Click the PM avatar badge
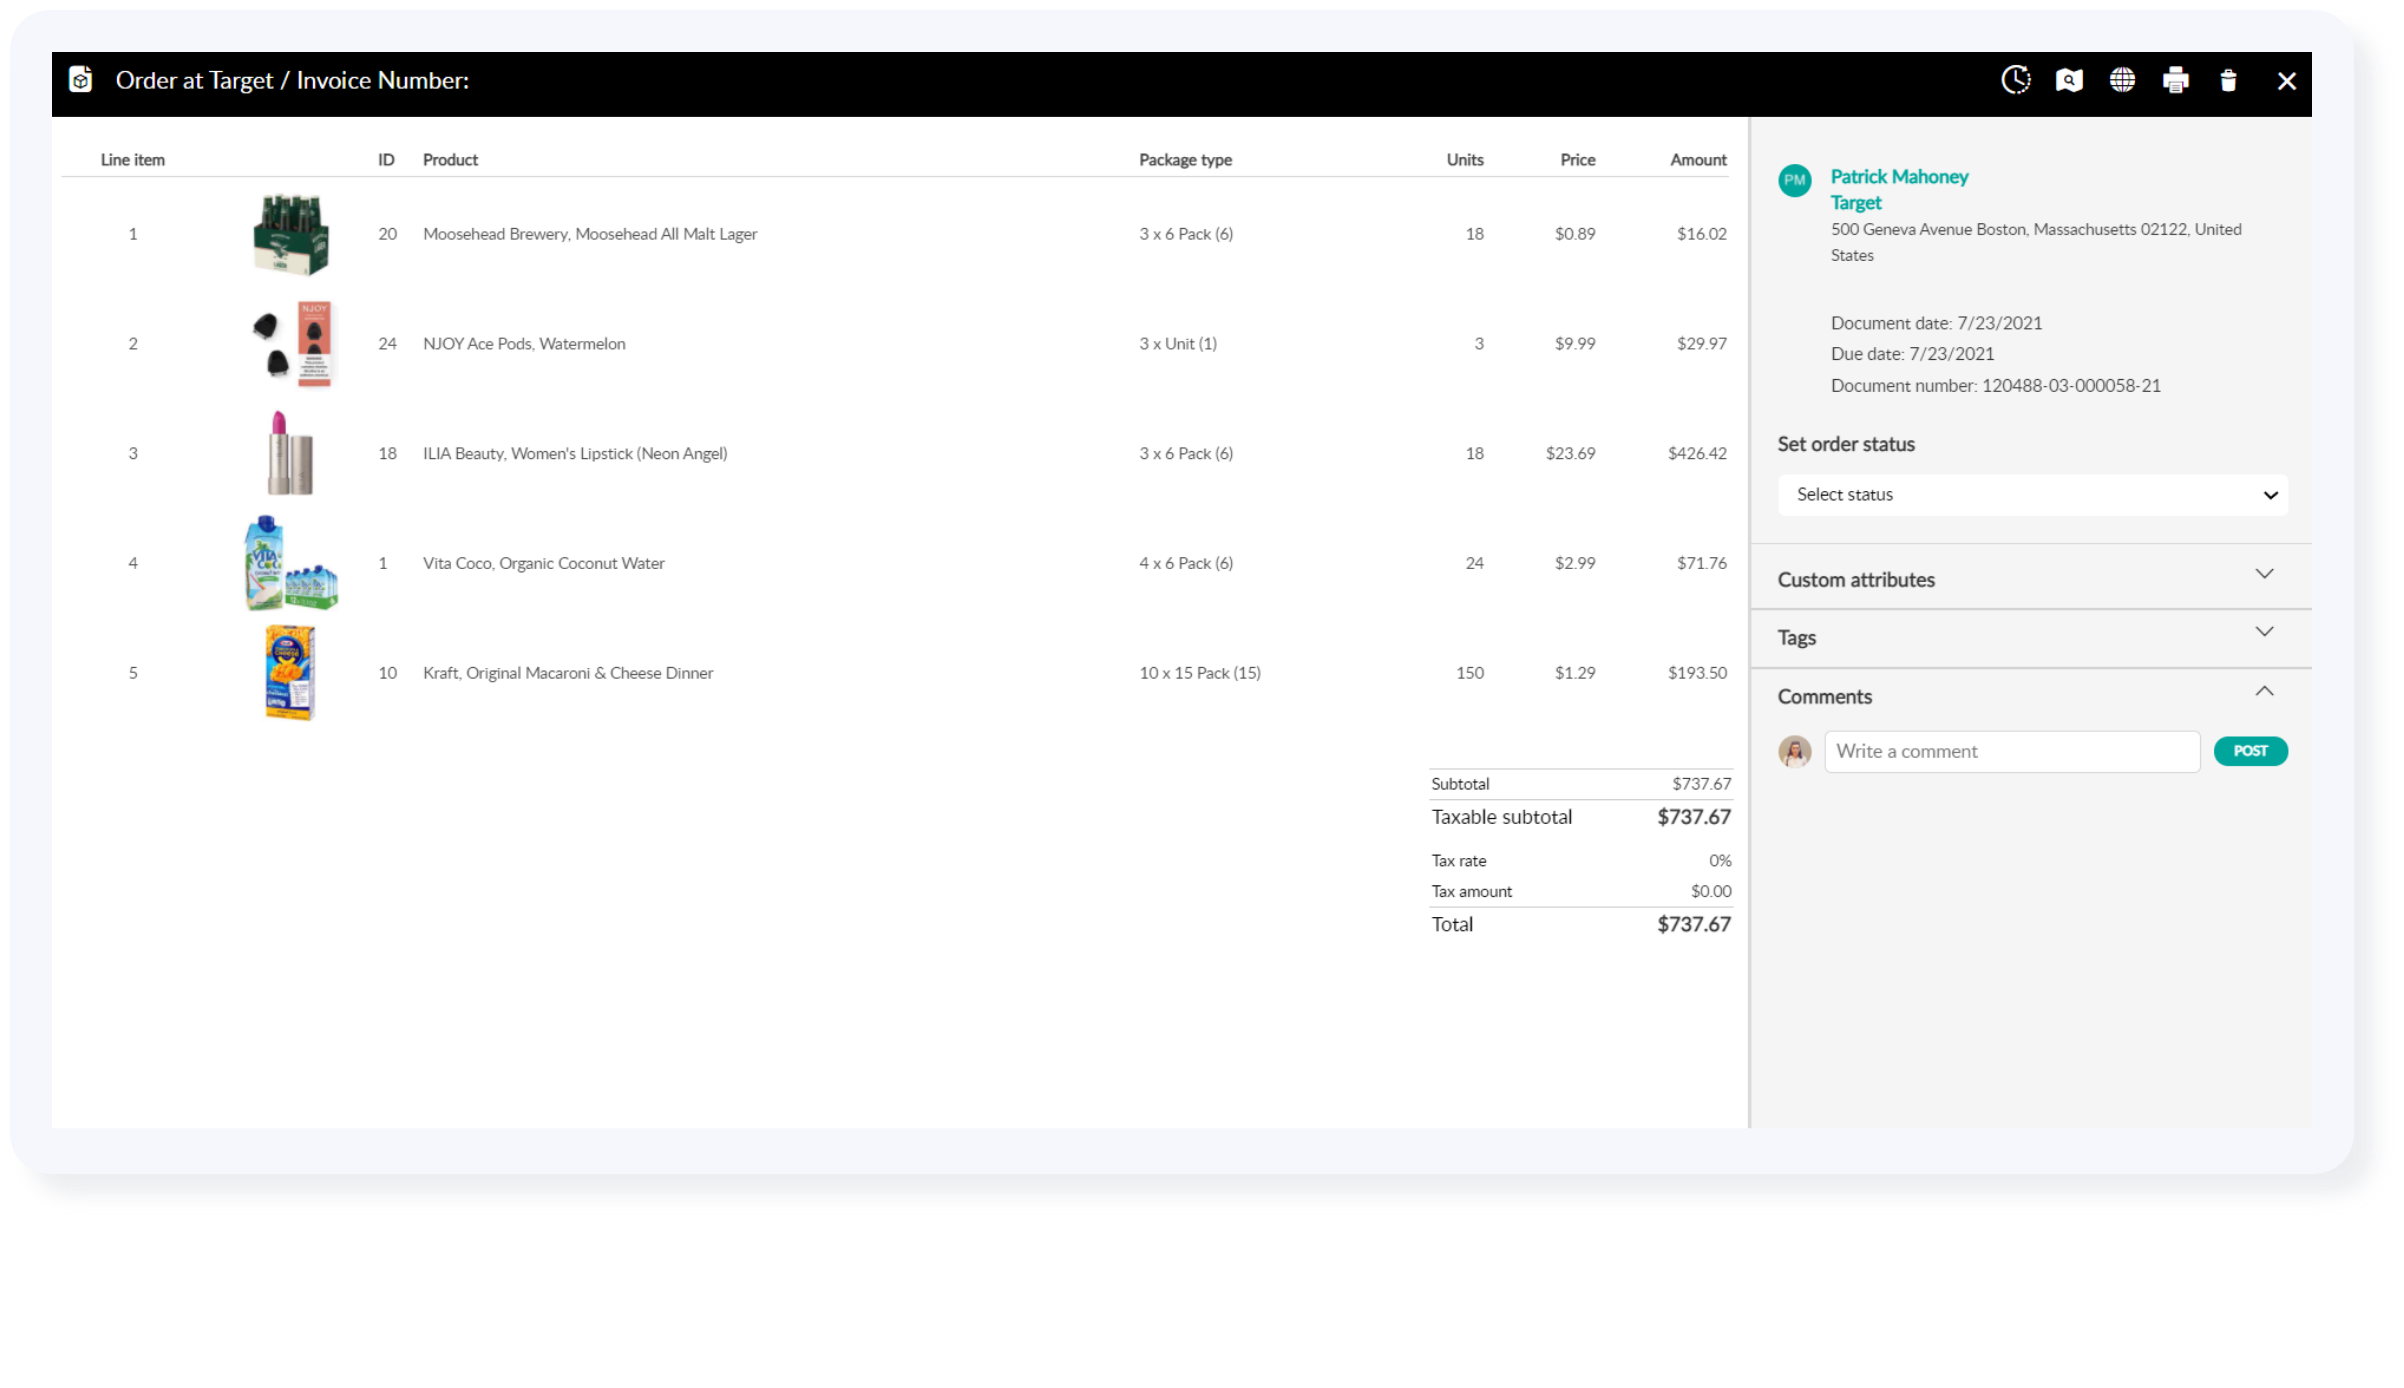 tap(1795, 180)
